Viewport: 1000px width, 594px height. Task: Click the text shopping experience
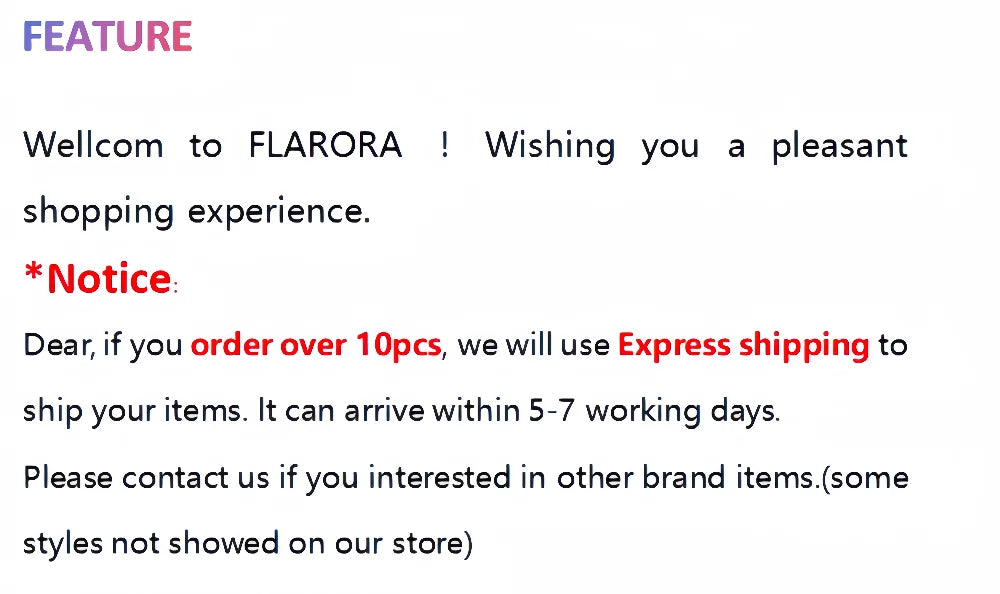point(197,211)
